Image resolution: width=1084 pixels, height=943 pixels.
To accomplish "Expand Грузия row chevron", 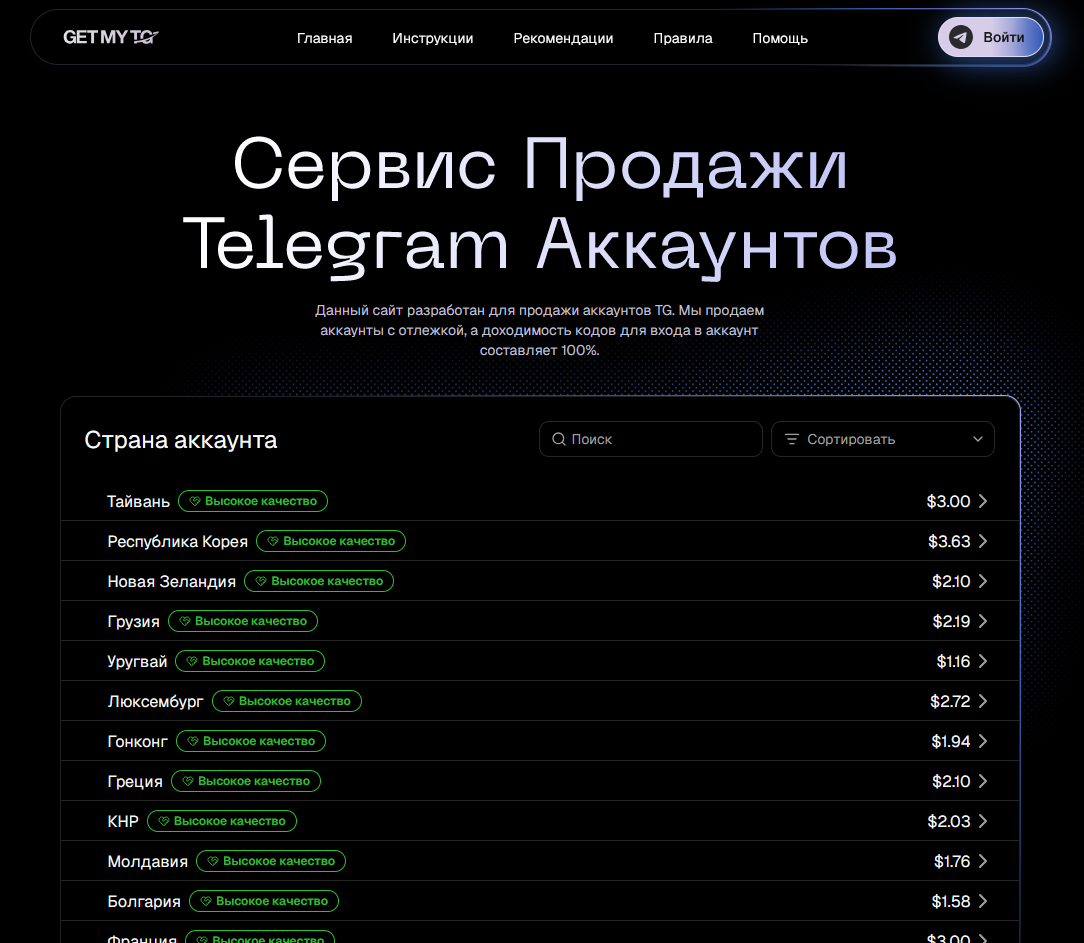I will [x=983, y=622].
